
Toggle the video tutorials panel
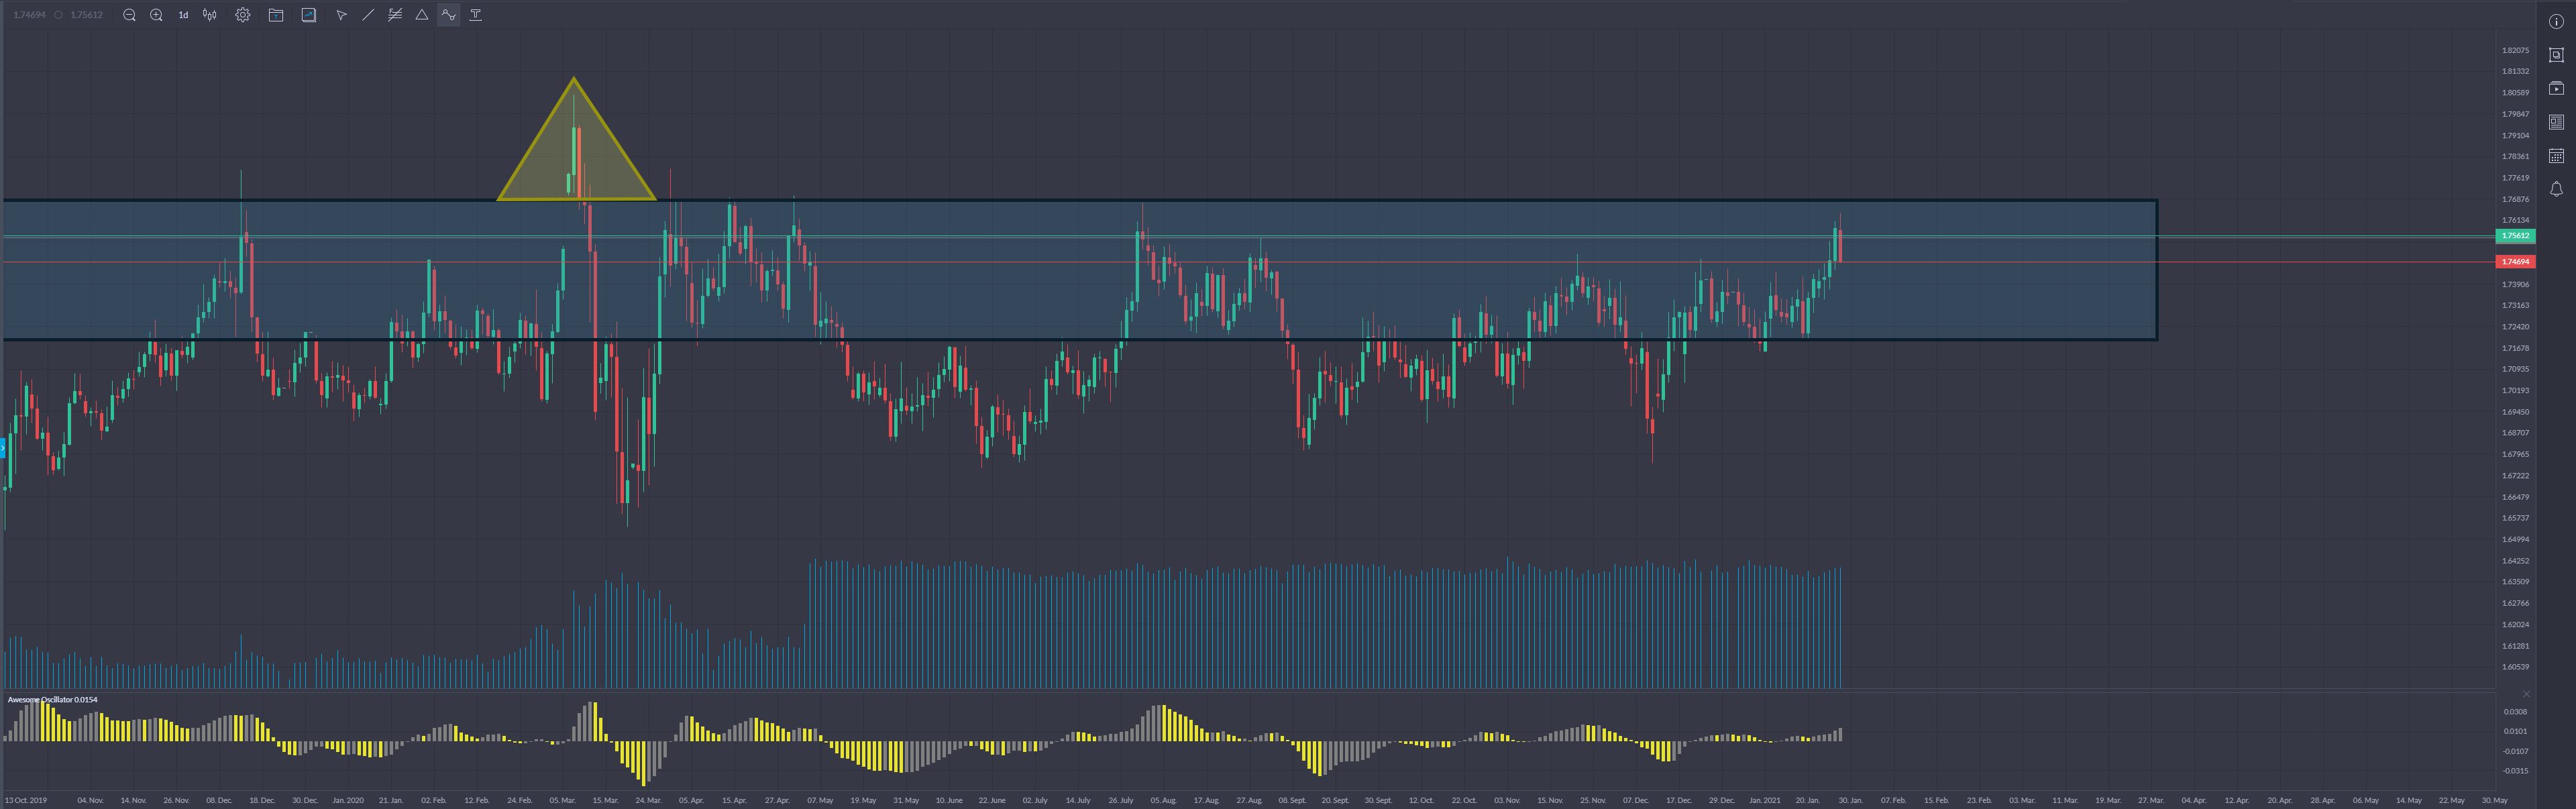click(2556, 88)
